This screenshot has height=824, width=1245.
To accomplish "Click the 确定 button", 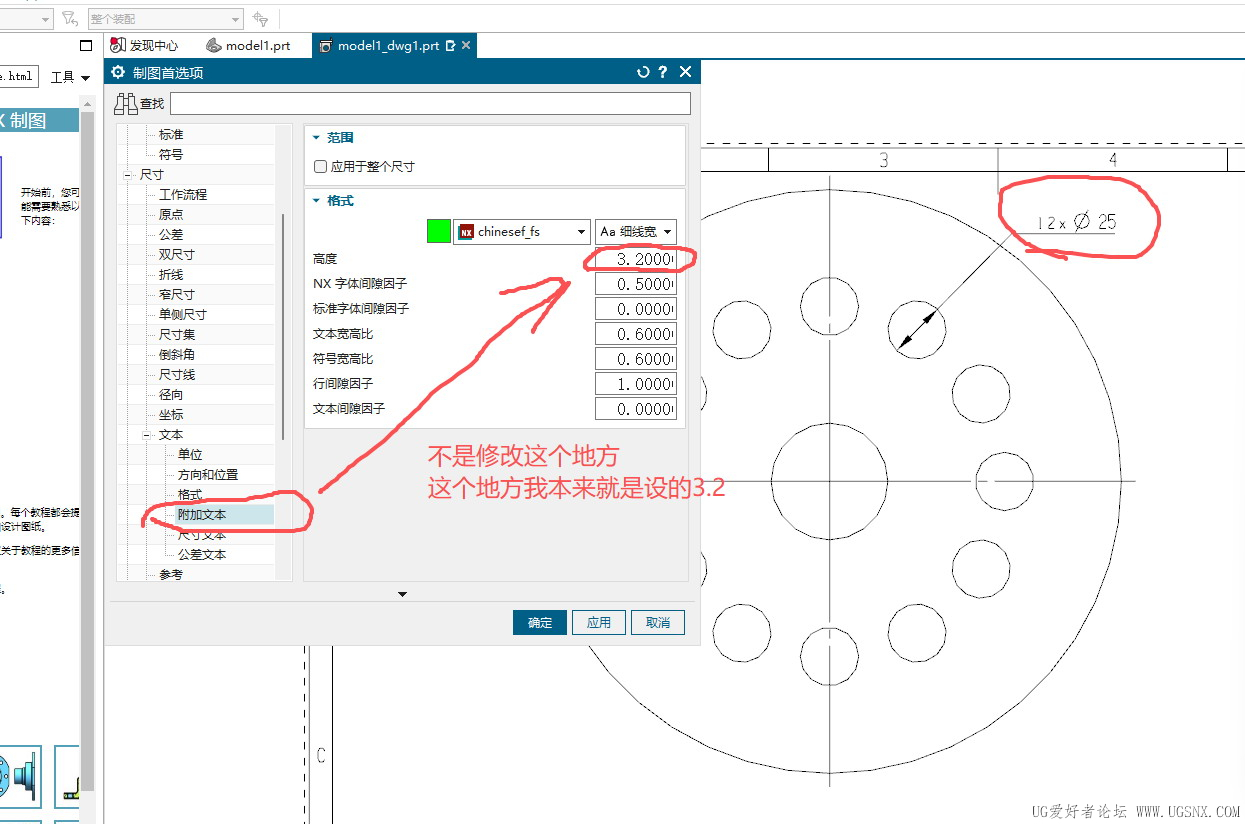I will 540,622.
